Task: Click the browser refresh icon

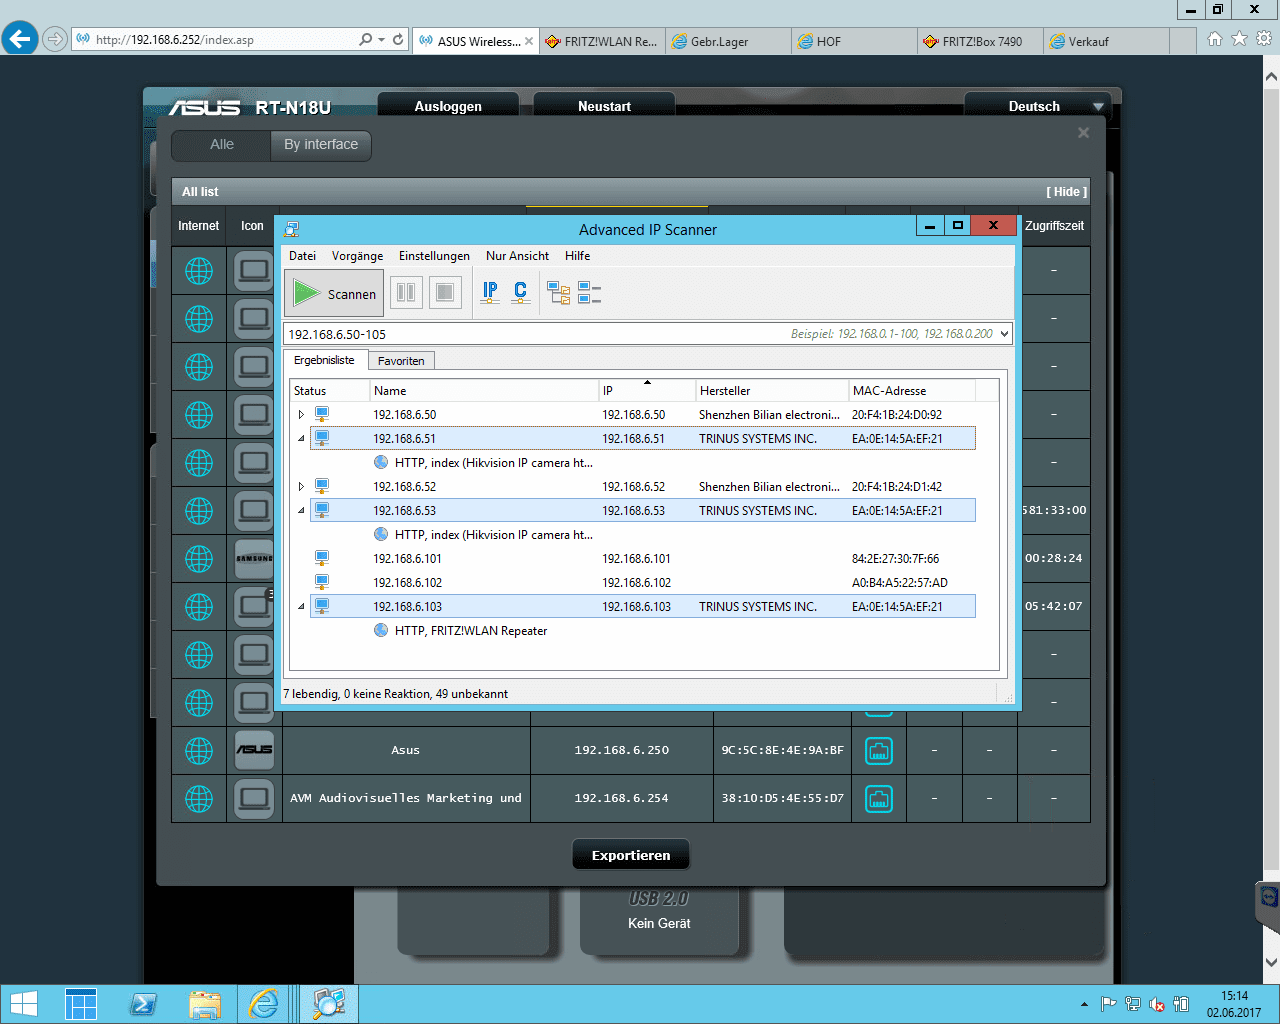Action: click(398, 40)
